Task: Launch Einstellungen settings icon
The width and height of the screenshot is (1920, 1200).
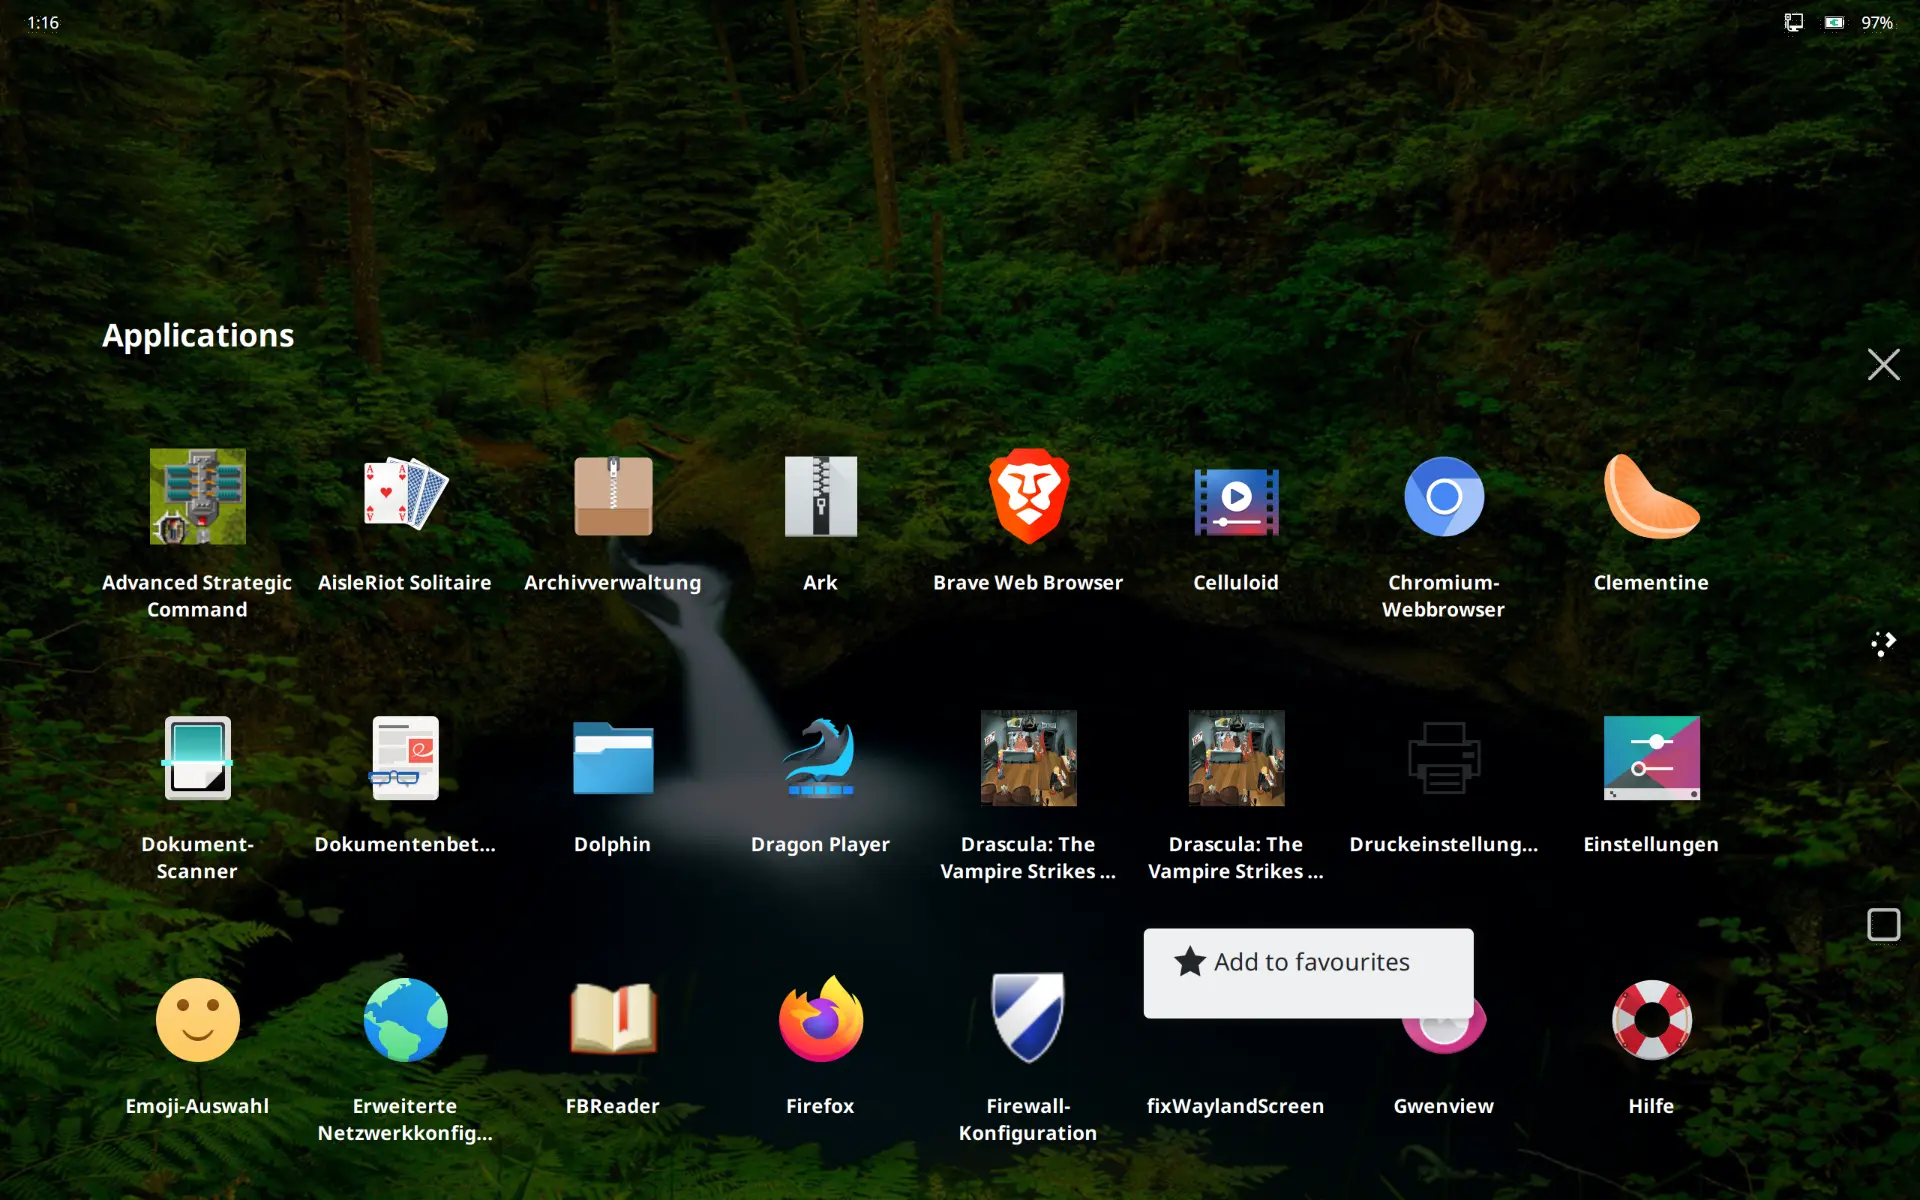Action: click(x=1651, y=758)
